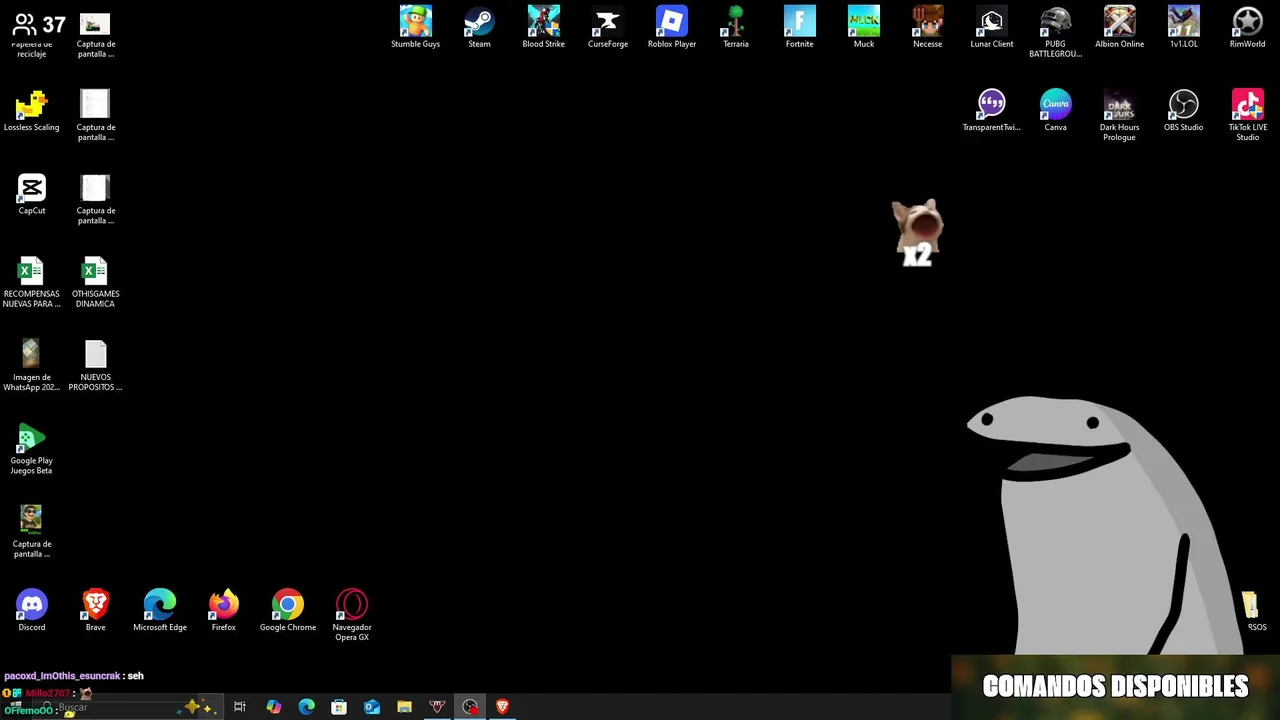The width and height of the screenshot is (1280, 720).
Task: Select the Google Chrome desktop icon
Action: point(287,611)
